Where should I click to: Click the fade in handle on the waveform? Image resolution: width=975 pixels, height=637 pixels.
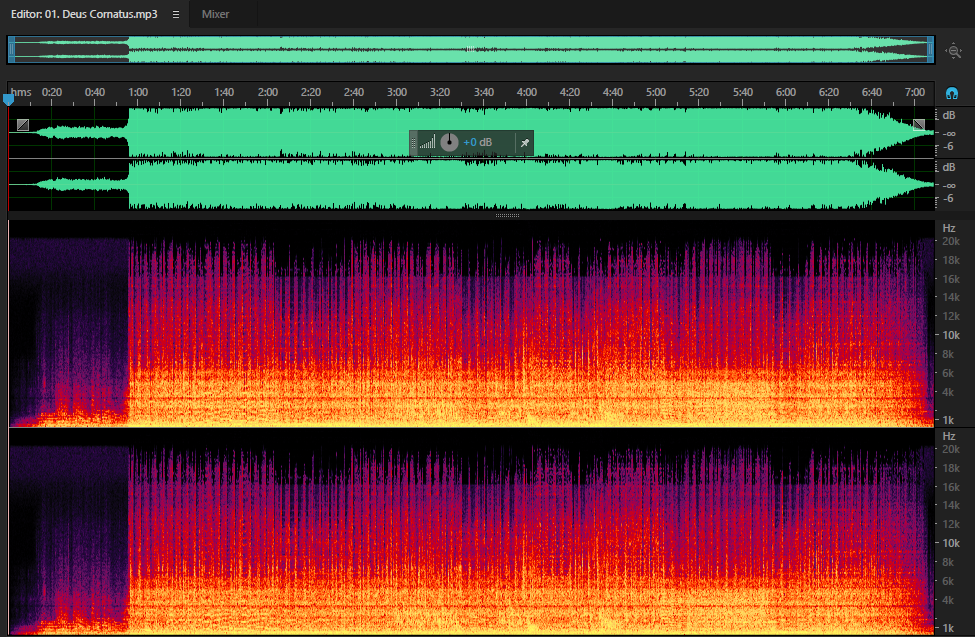23,125
